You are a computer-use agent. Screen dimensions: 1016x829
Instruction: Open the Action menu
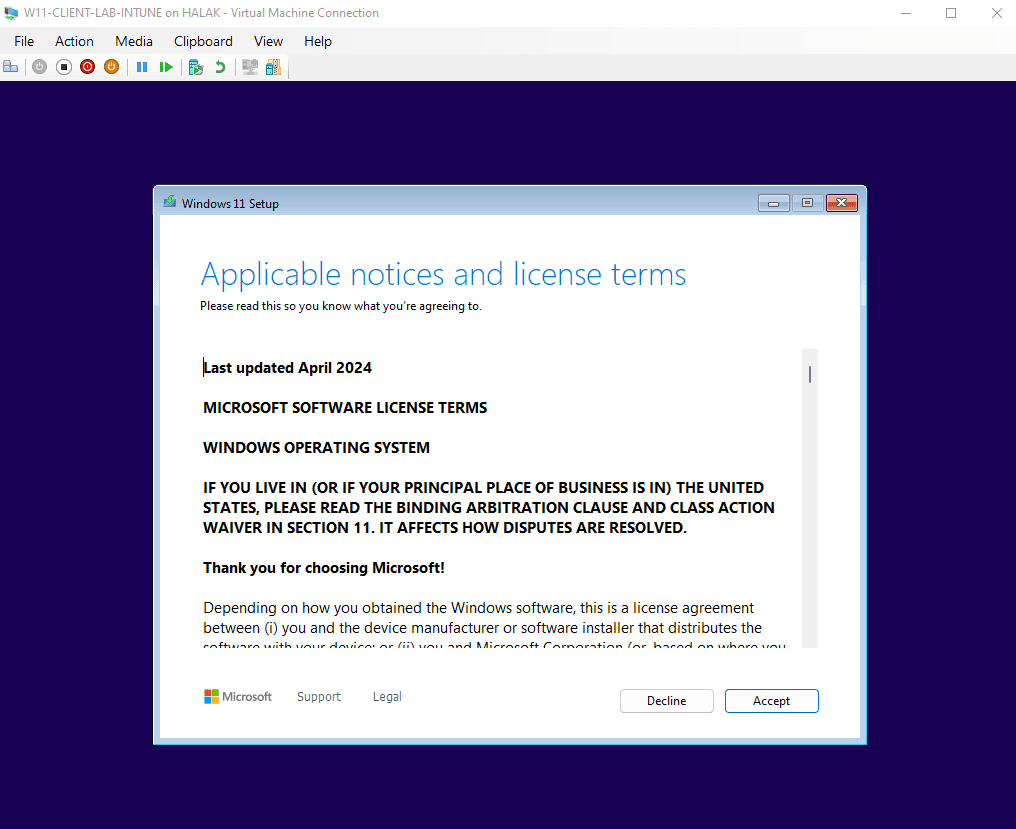[74, 41]
